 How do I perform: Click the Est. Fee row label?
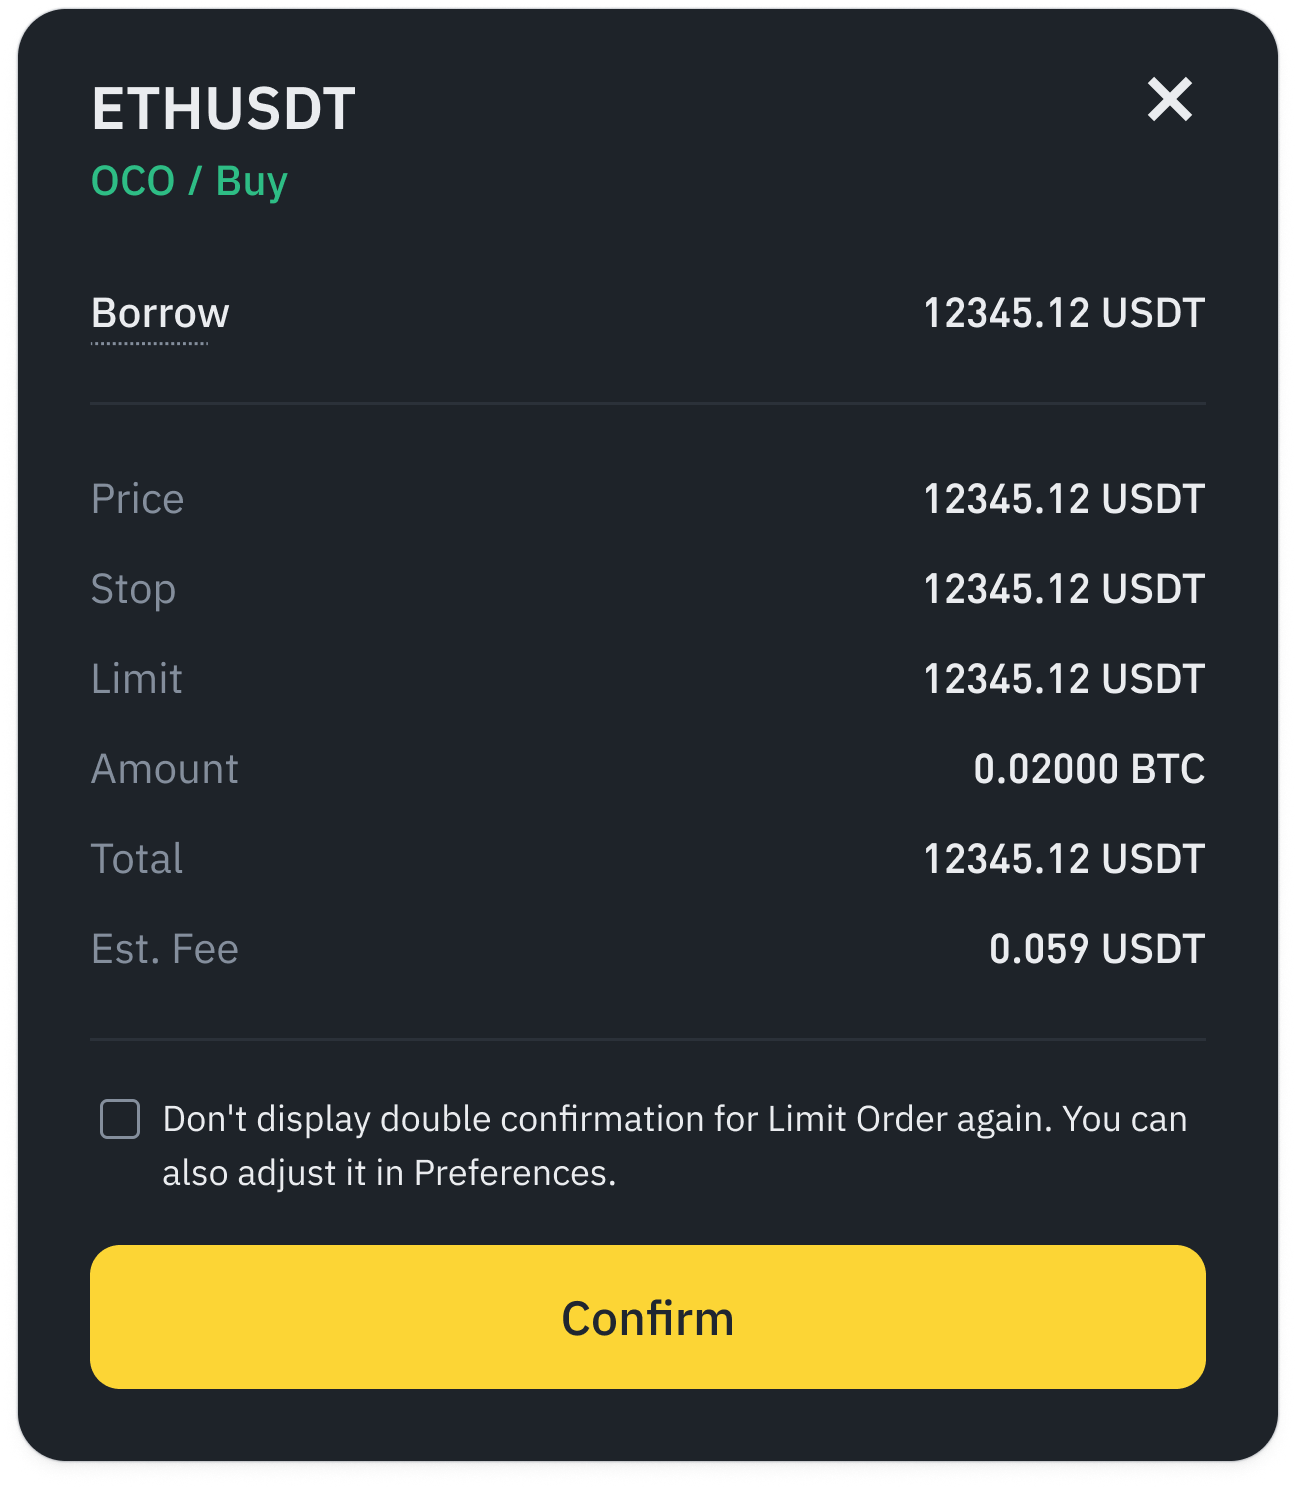[164, 949]
